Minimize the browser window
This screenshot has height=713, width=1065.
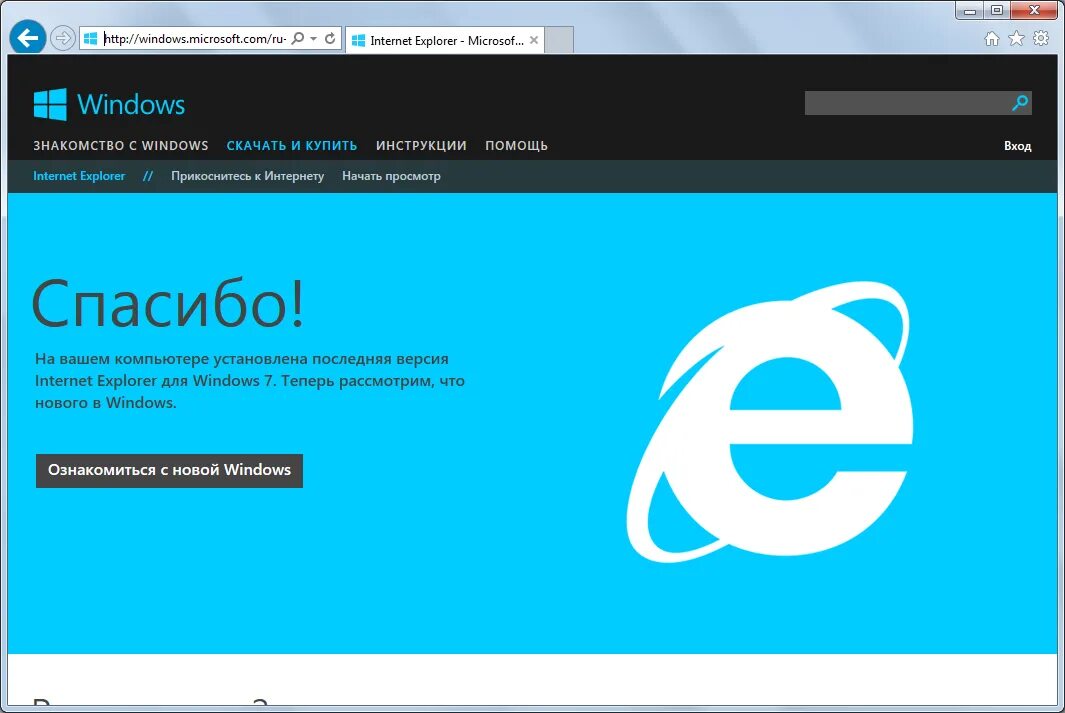point(970,10)
